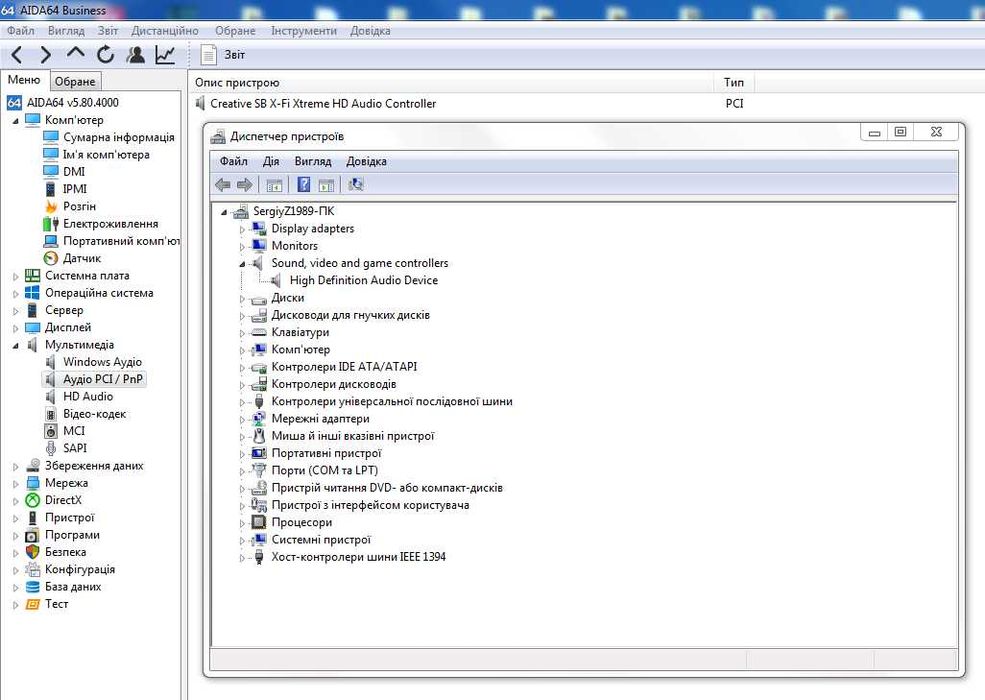Select Аудіо PCI / PnP item
985x700 pixels.
click(x=102, y=380)
